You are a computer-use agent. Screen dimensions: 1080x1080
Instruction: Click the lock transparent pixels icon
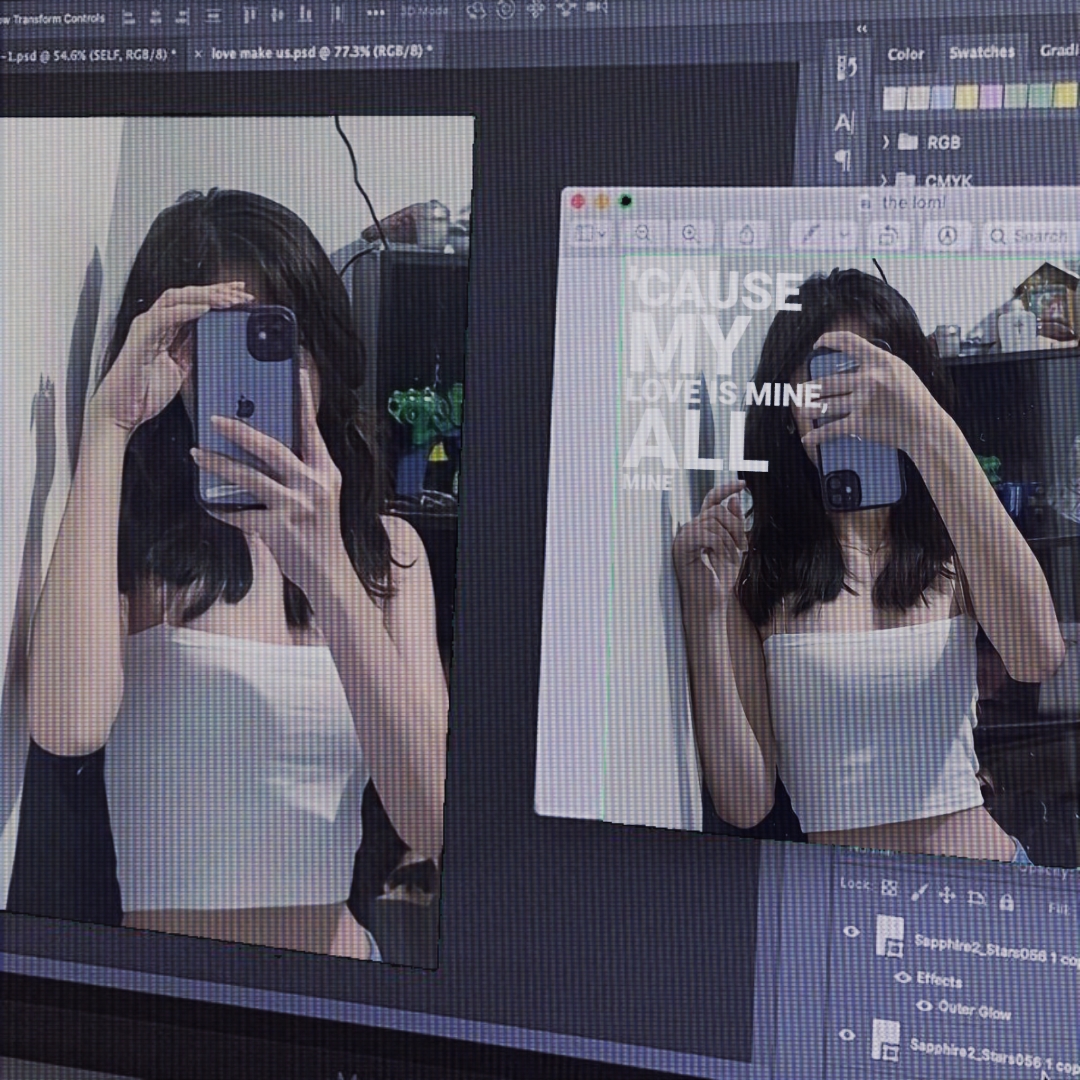point(889,887)
